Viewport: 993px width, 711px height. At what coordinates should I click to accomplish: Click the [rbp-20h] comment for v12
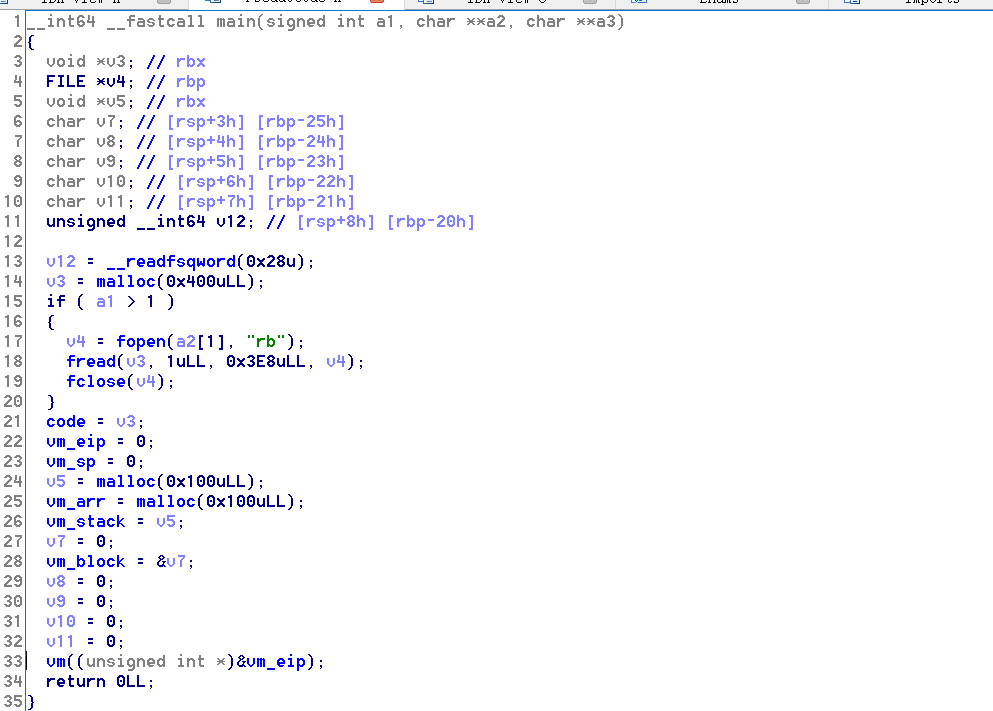pyautogui.click(x=431, y=222)
